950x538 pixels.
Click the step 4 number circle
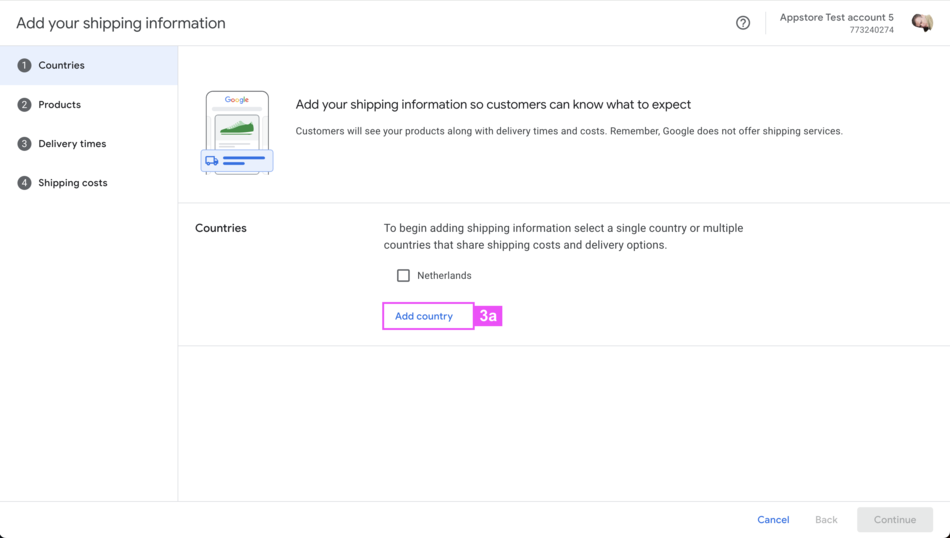[24, 183]
